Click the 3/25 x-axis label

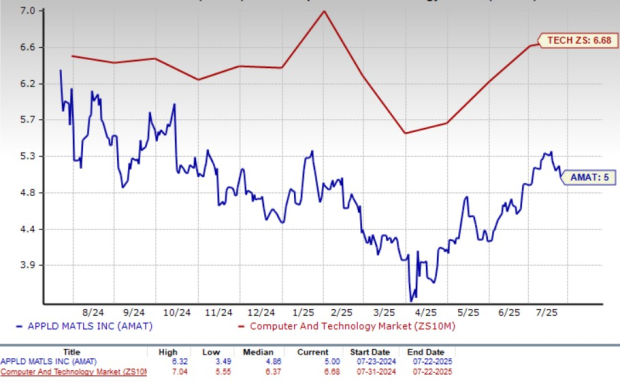click(384, 312)
